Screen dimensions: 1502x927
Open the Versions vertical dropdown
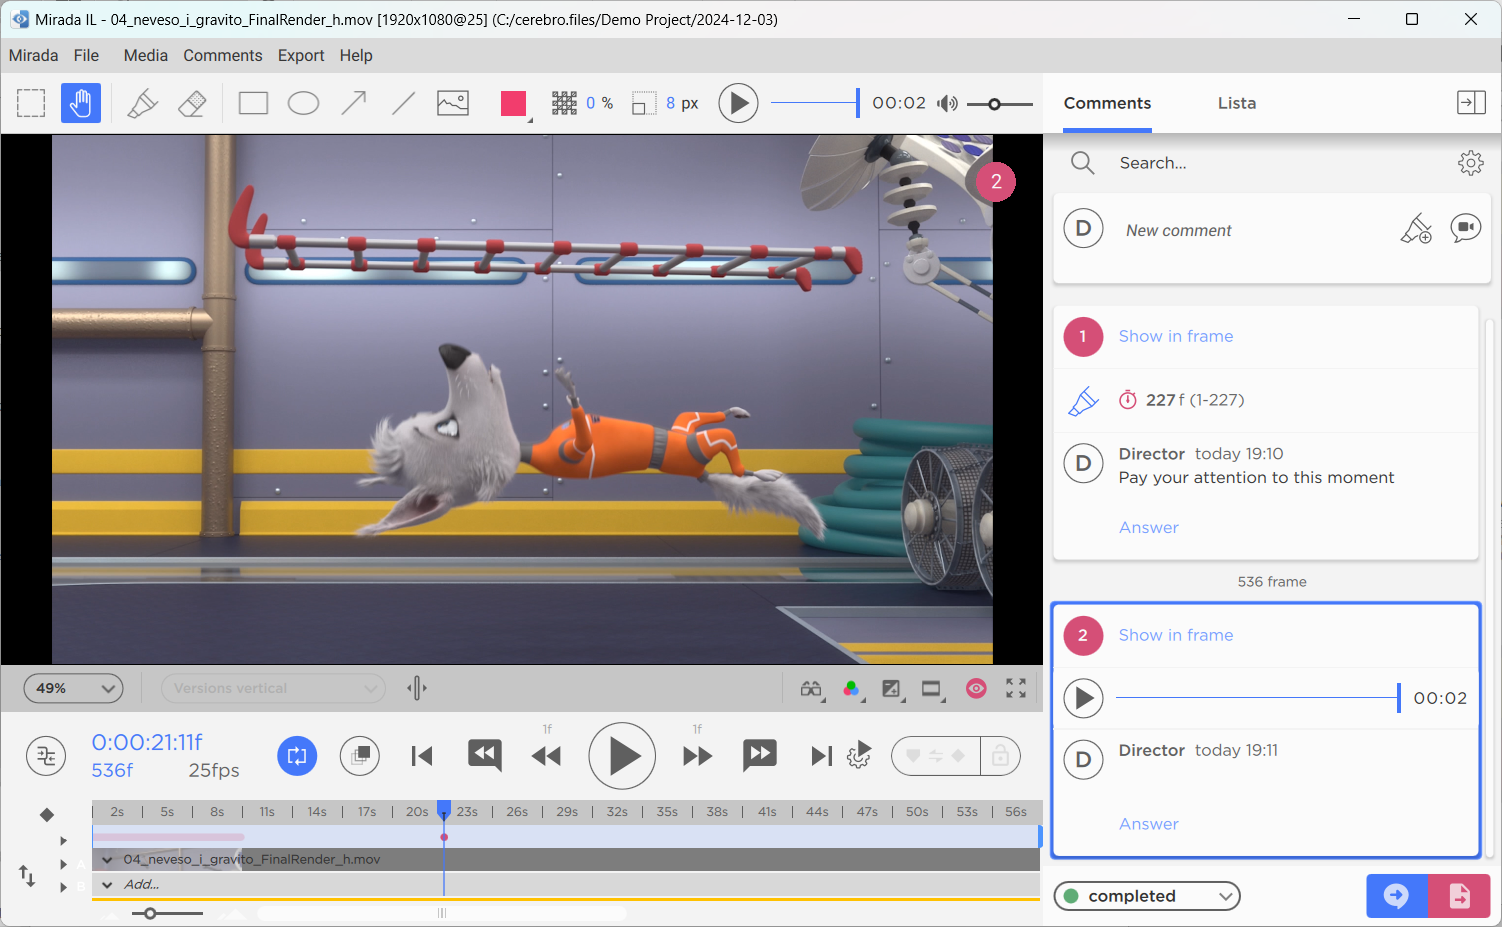(x=274, y=688)
